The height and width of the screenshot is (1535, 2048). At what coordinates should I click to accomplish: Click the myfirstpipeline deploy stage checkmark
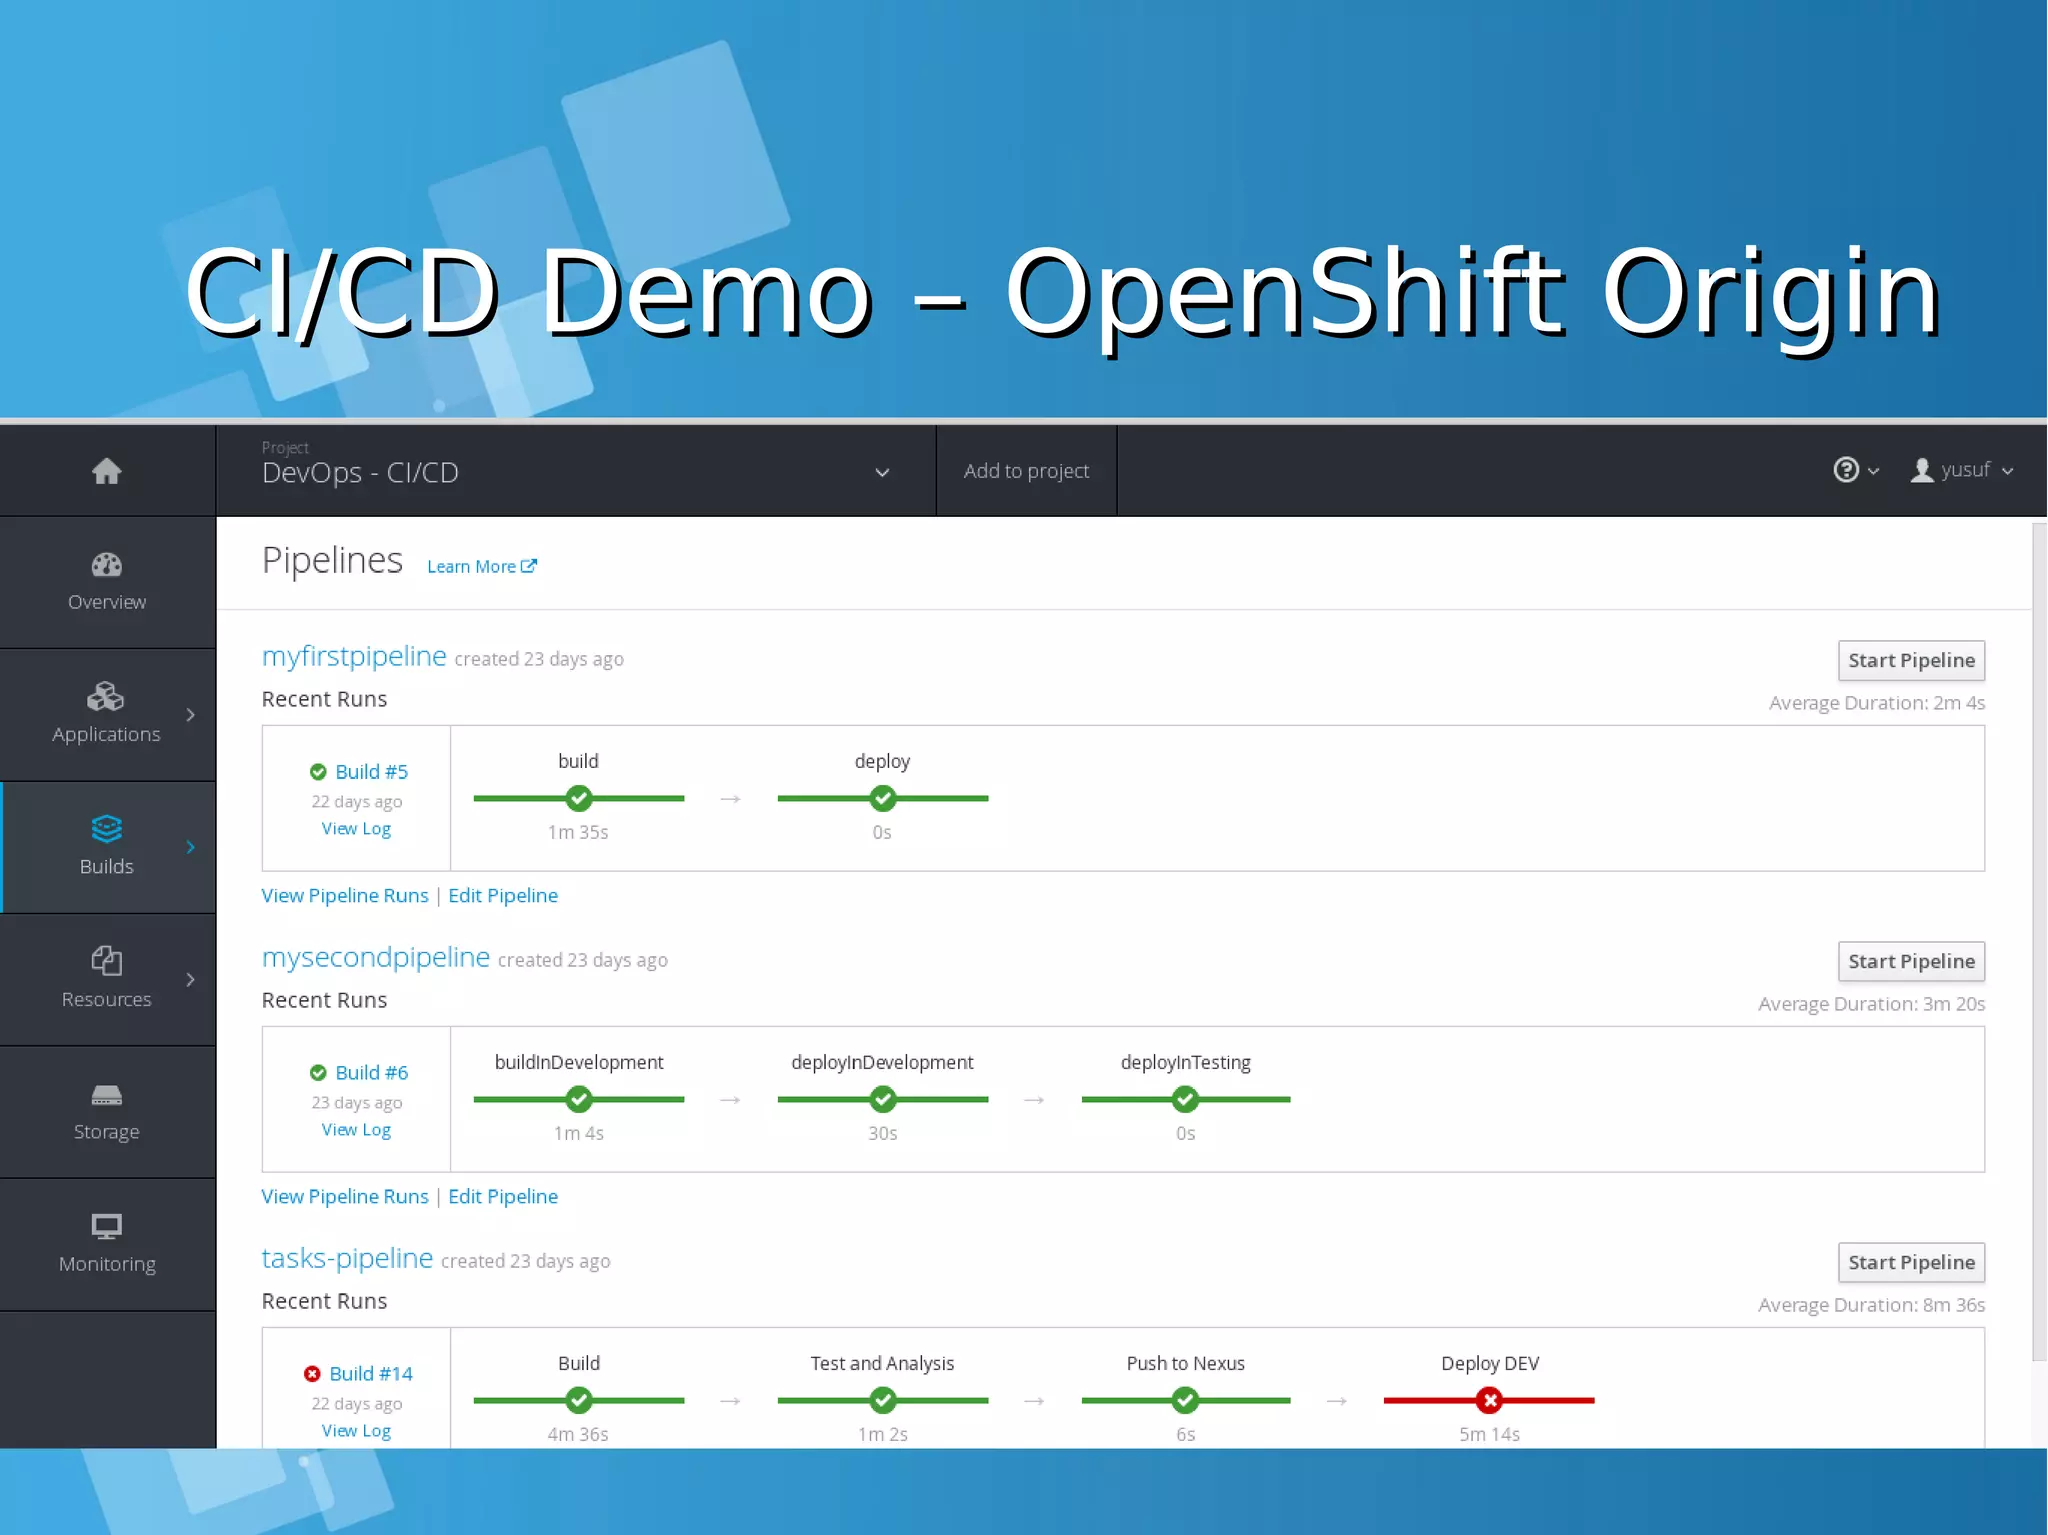(x=882, y=798)
